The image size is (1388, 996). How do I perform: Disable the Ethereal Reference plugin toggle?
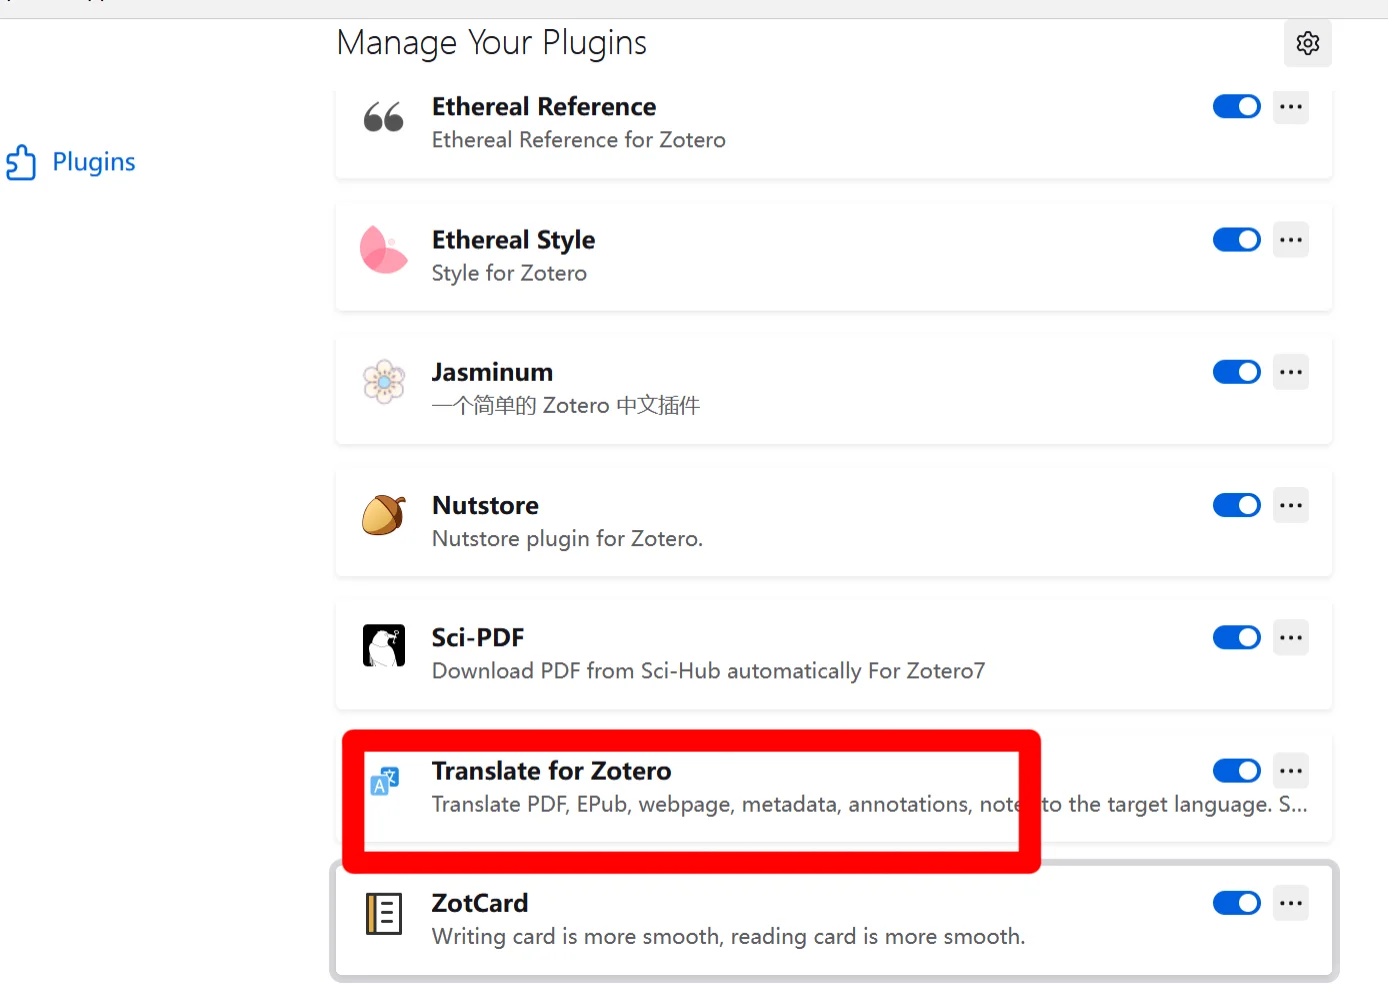point(1236,106)
